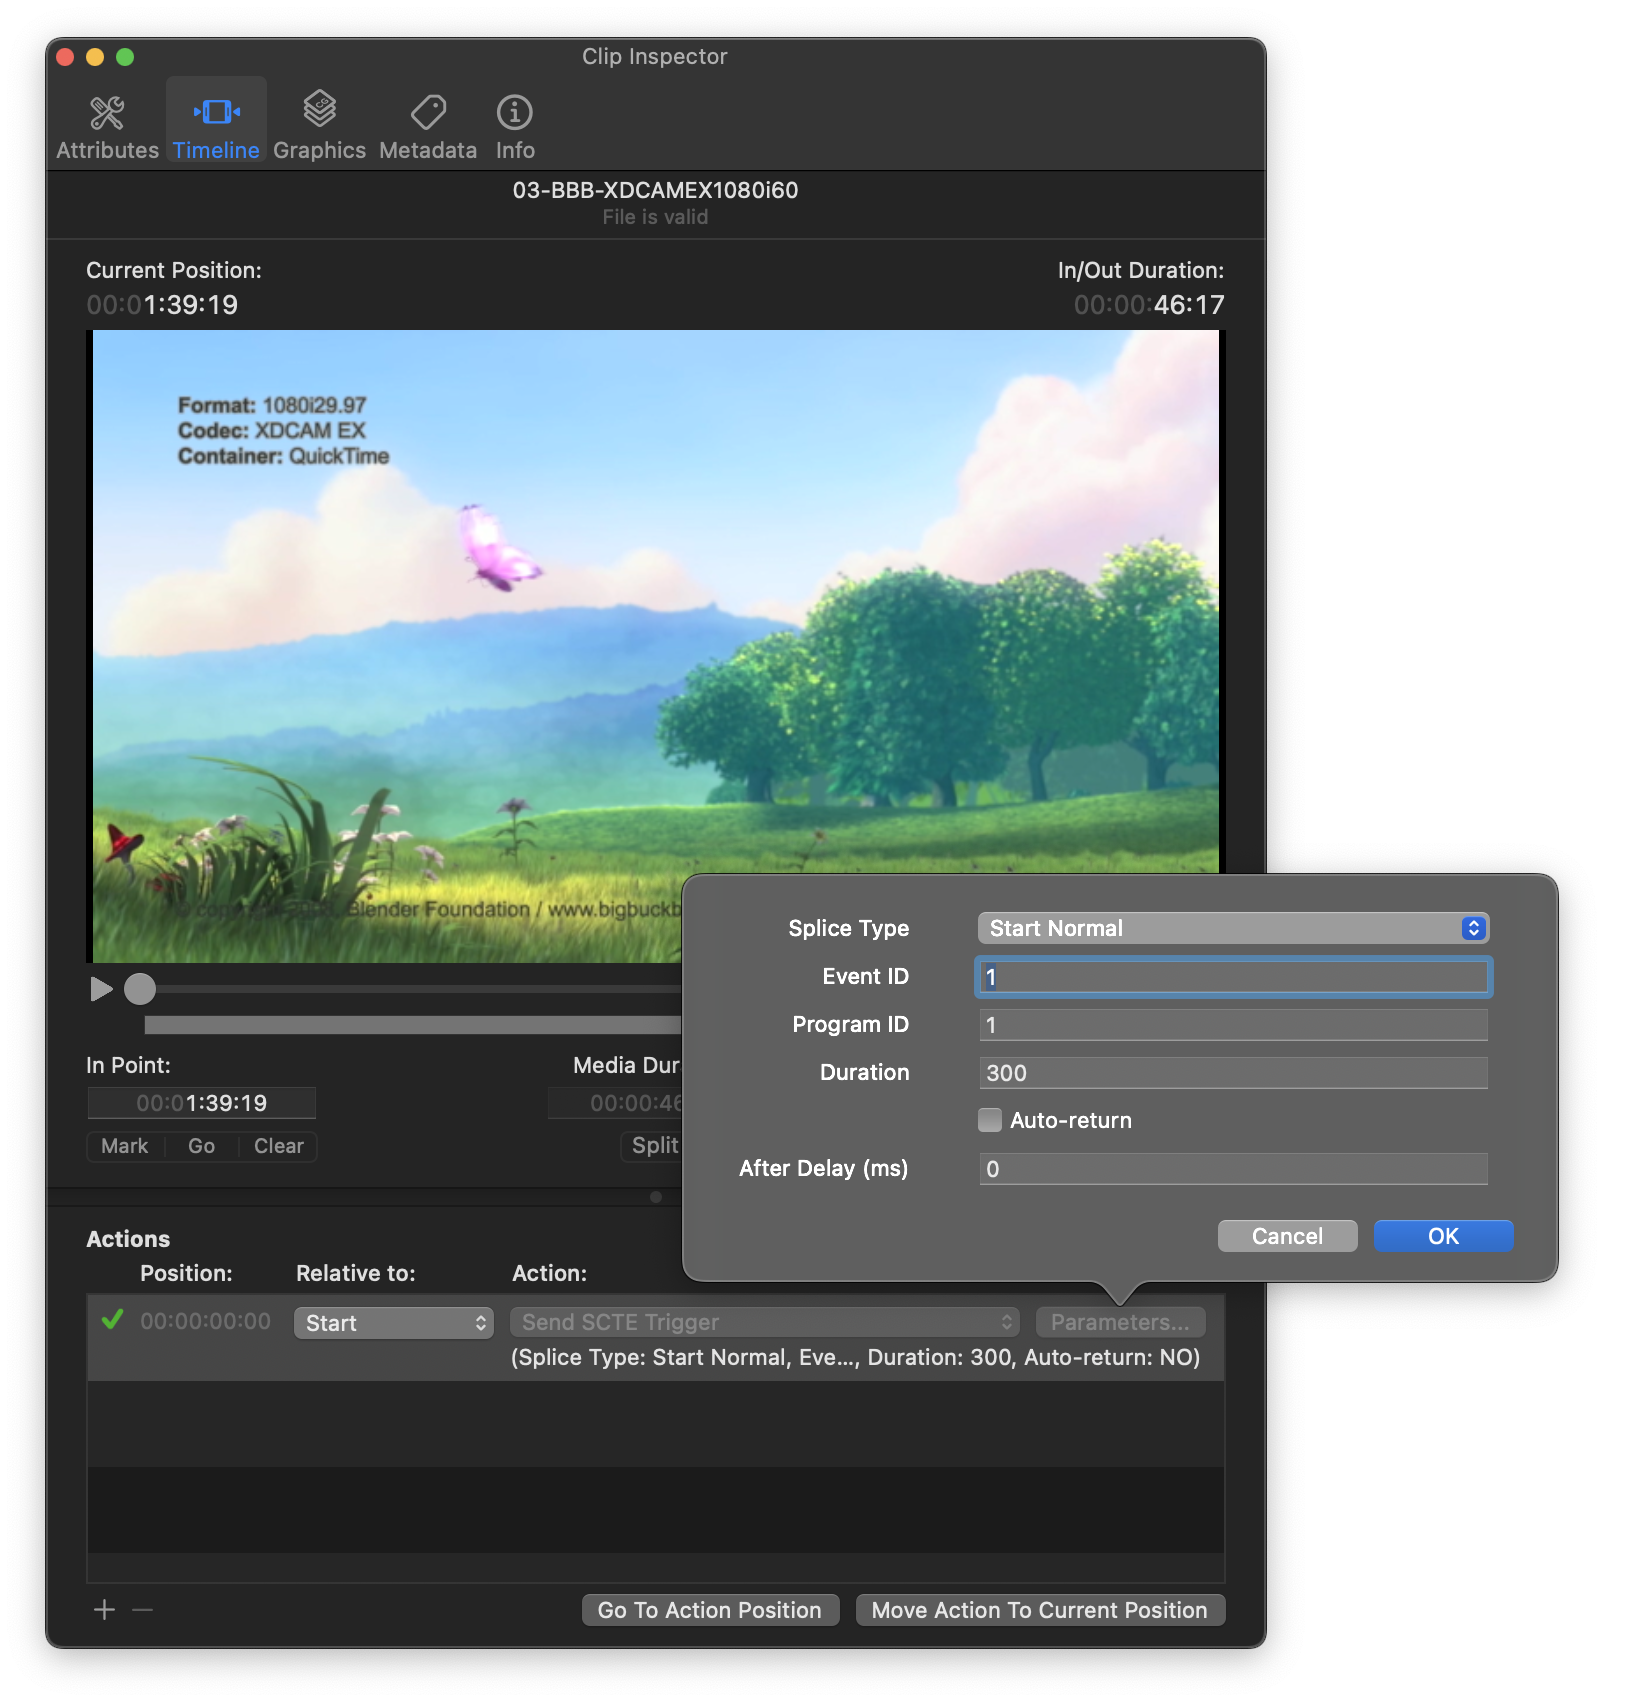
Task: Click the Split button
Action: (x=654, y=1146)
